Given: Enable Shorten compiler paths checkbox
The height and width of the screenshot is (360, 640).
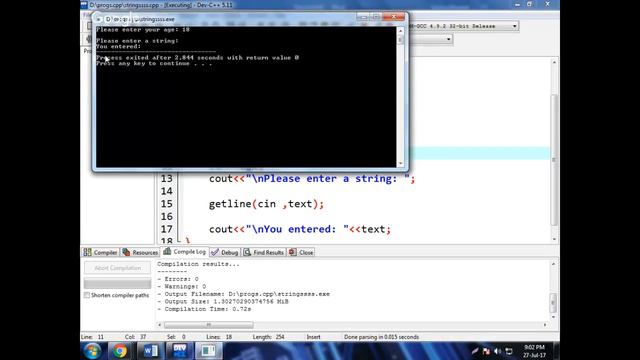Looking at the screenshot, I should click(x=87, y=295).
